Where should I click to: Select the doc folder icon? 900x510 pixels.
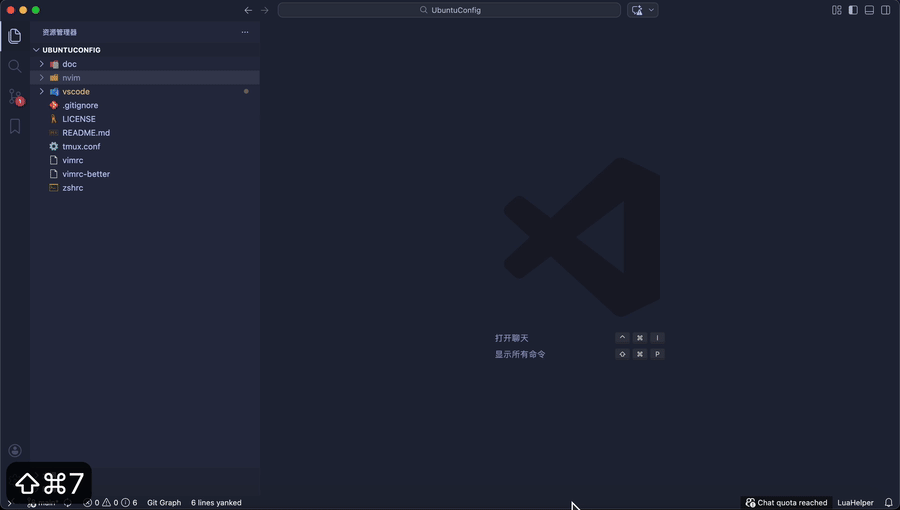[54, 64]
